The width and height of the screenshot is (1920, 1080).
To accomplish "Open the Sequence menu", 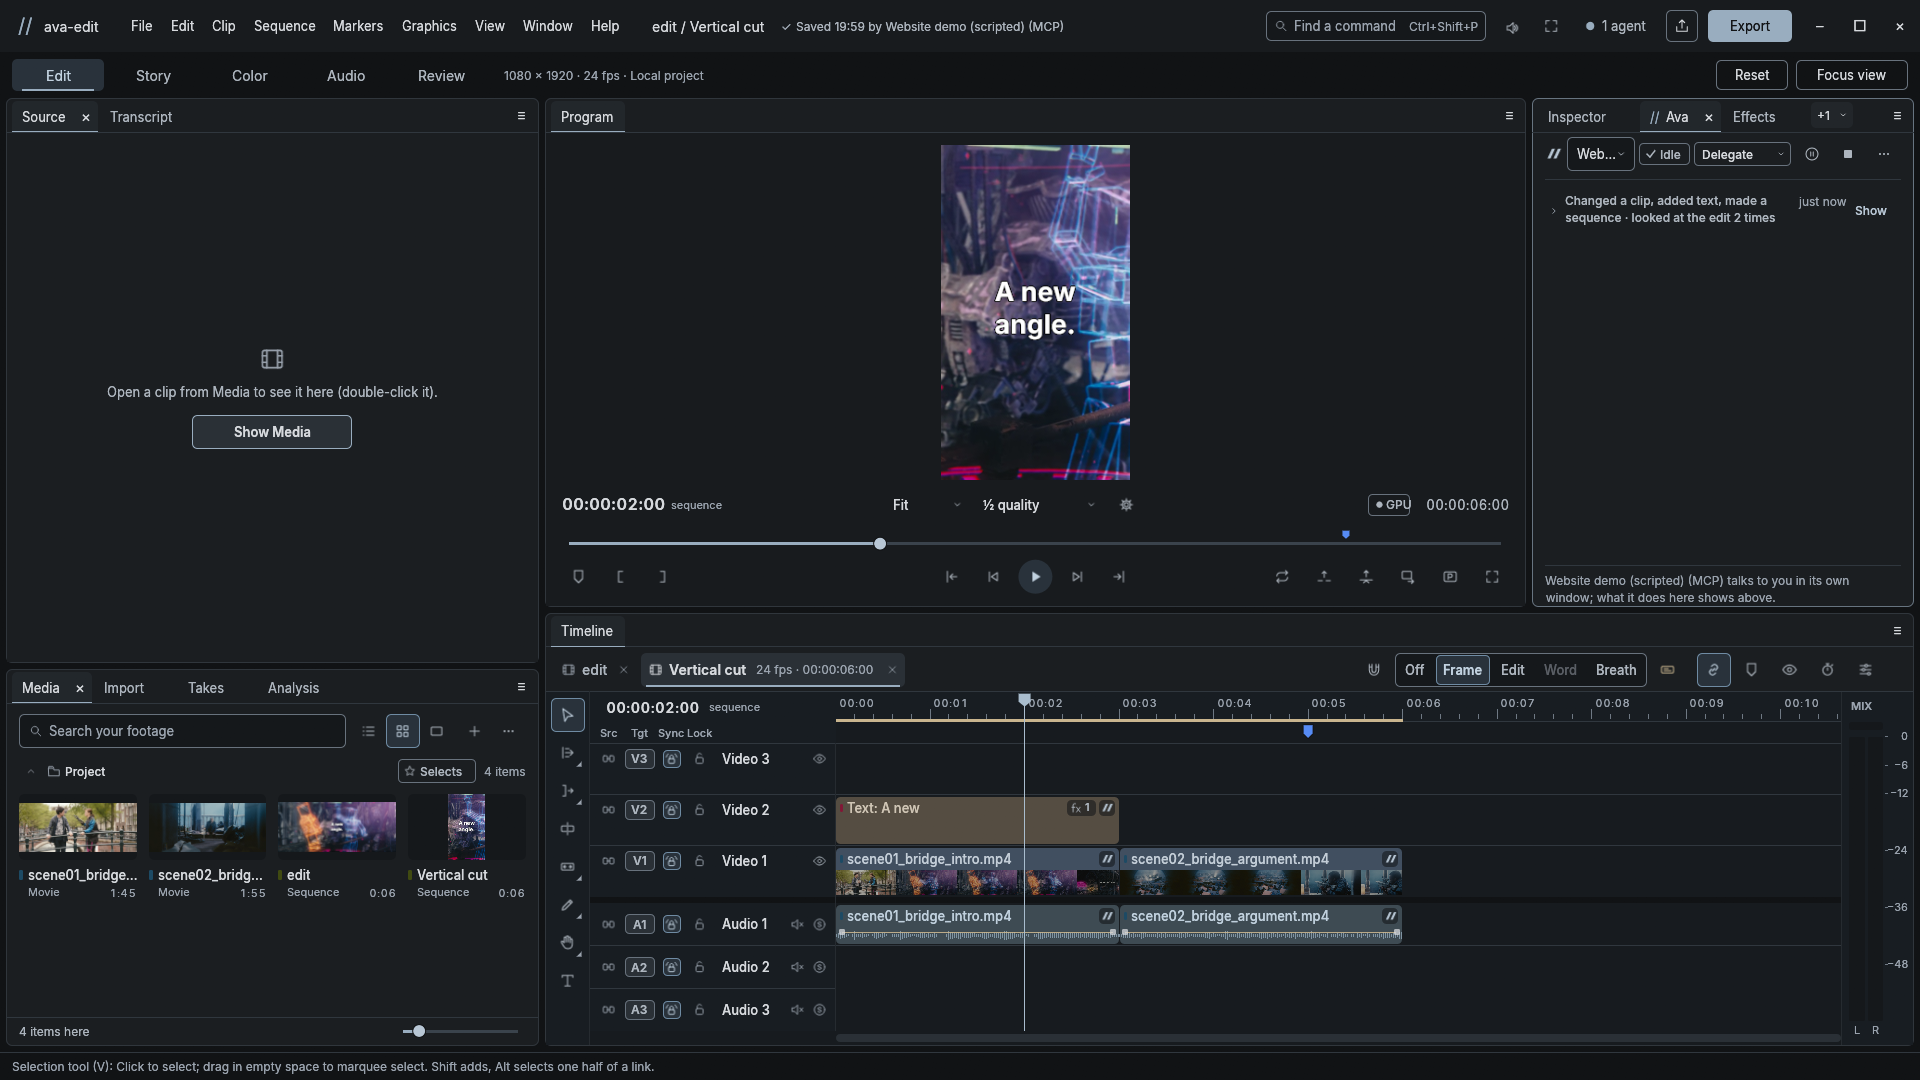I will 284,26.
